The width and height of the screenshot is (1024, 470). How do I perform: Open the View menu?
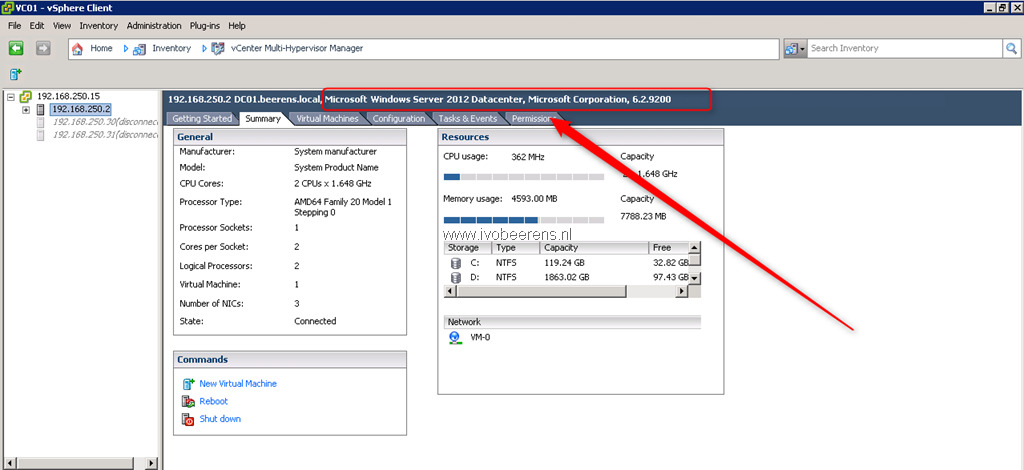62,26
